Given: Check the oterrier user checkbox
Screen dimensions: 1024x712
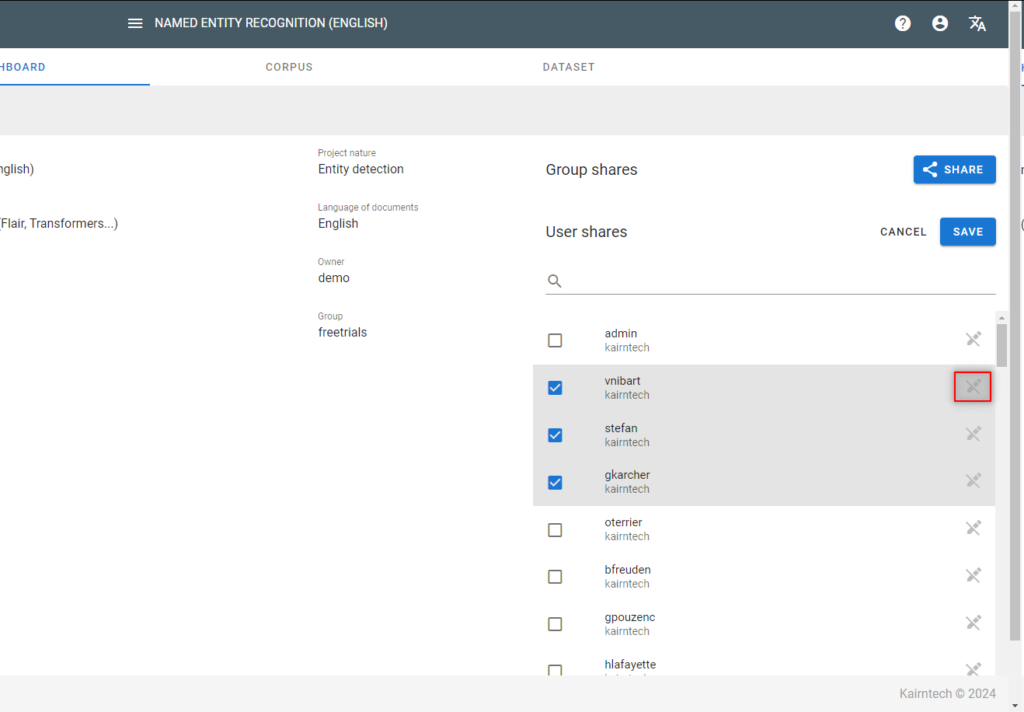Looking at the screenshot, I should click(555, 530).
